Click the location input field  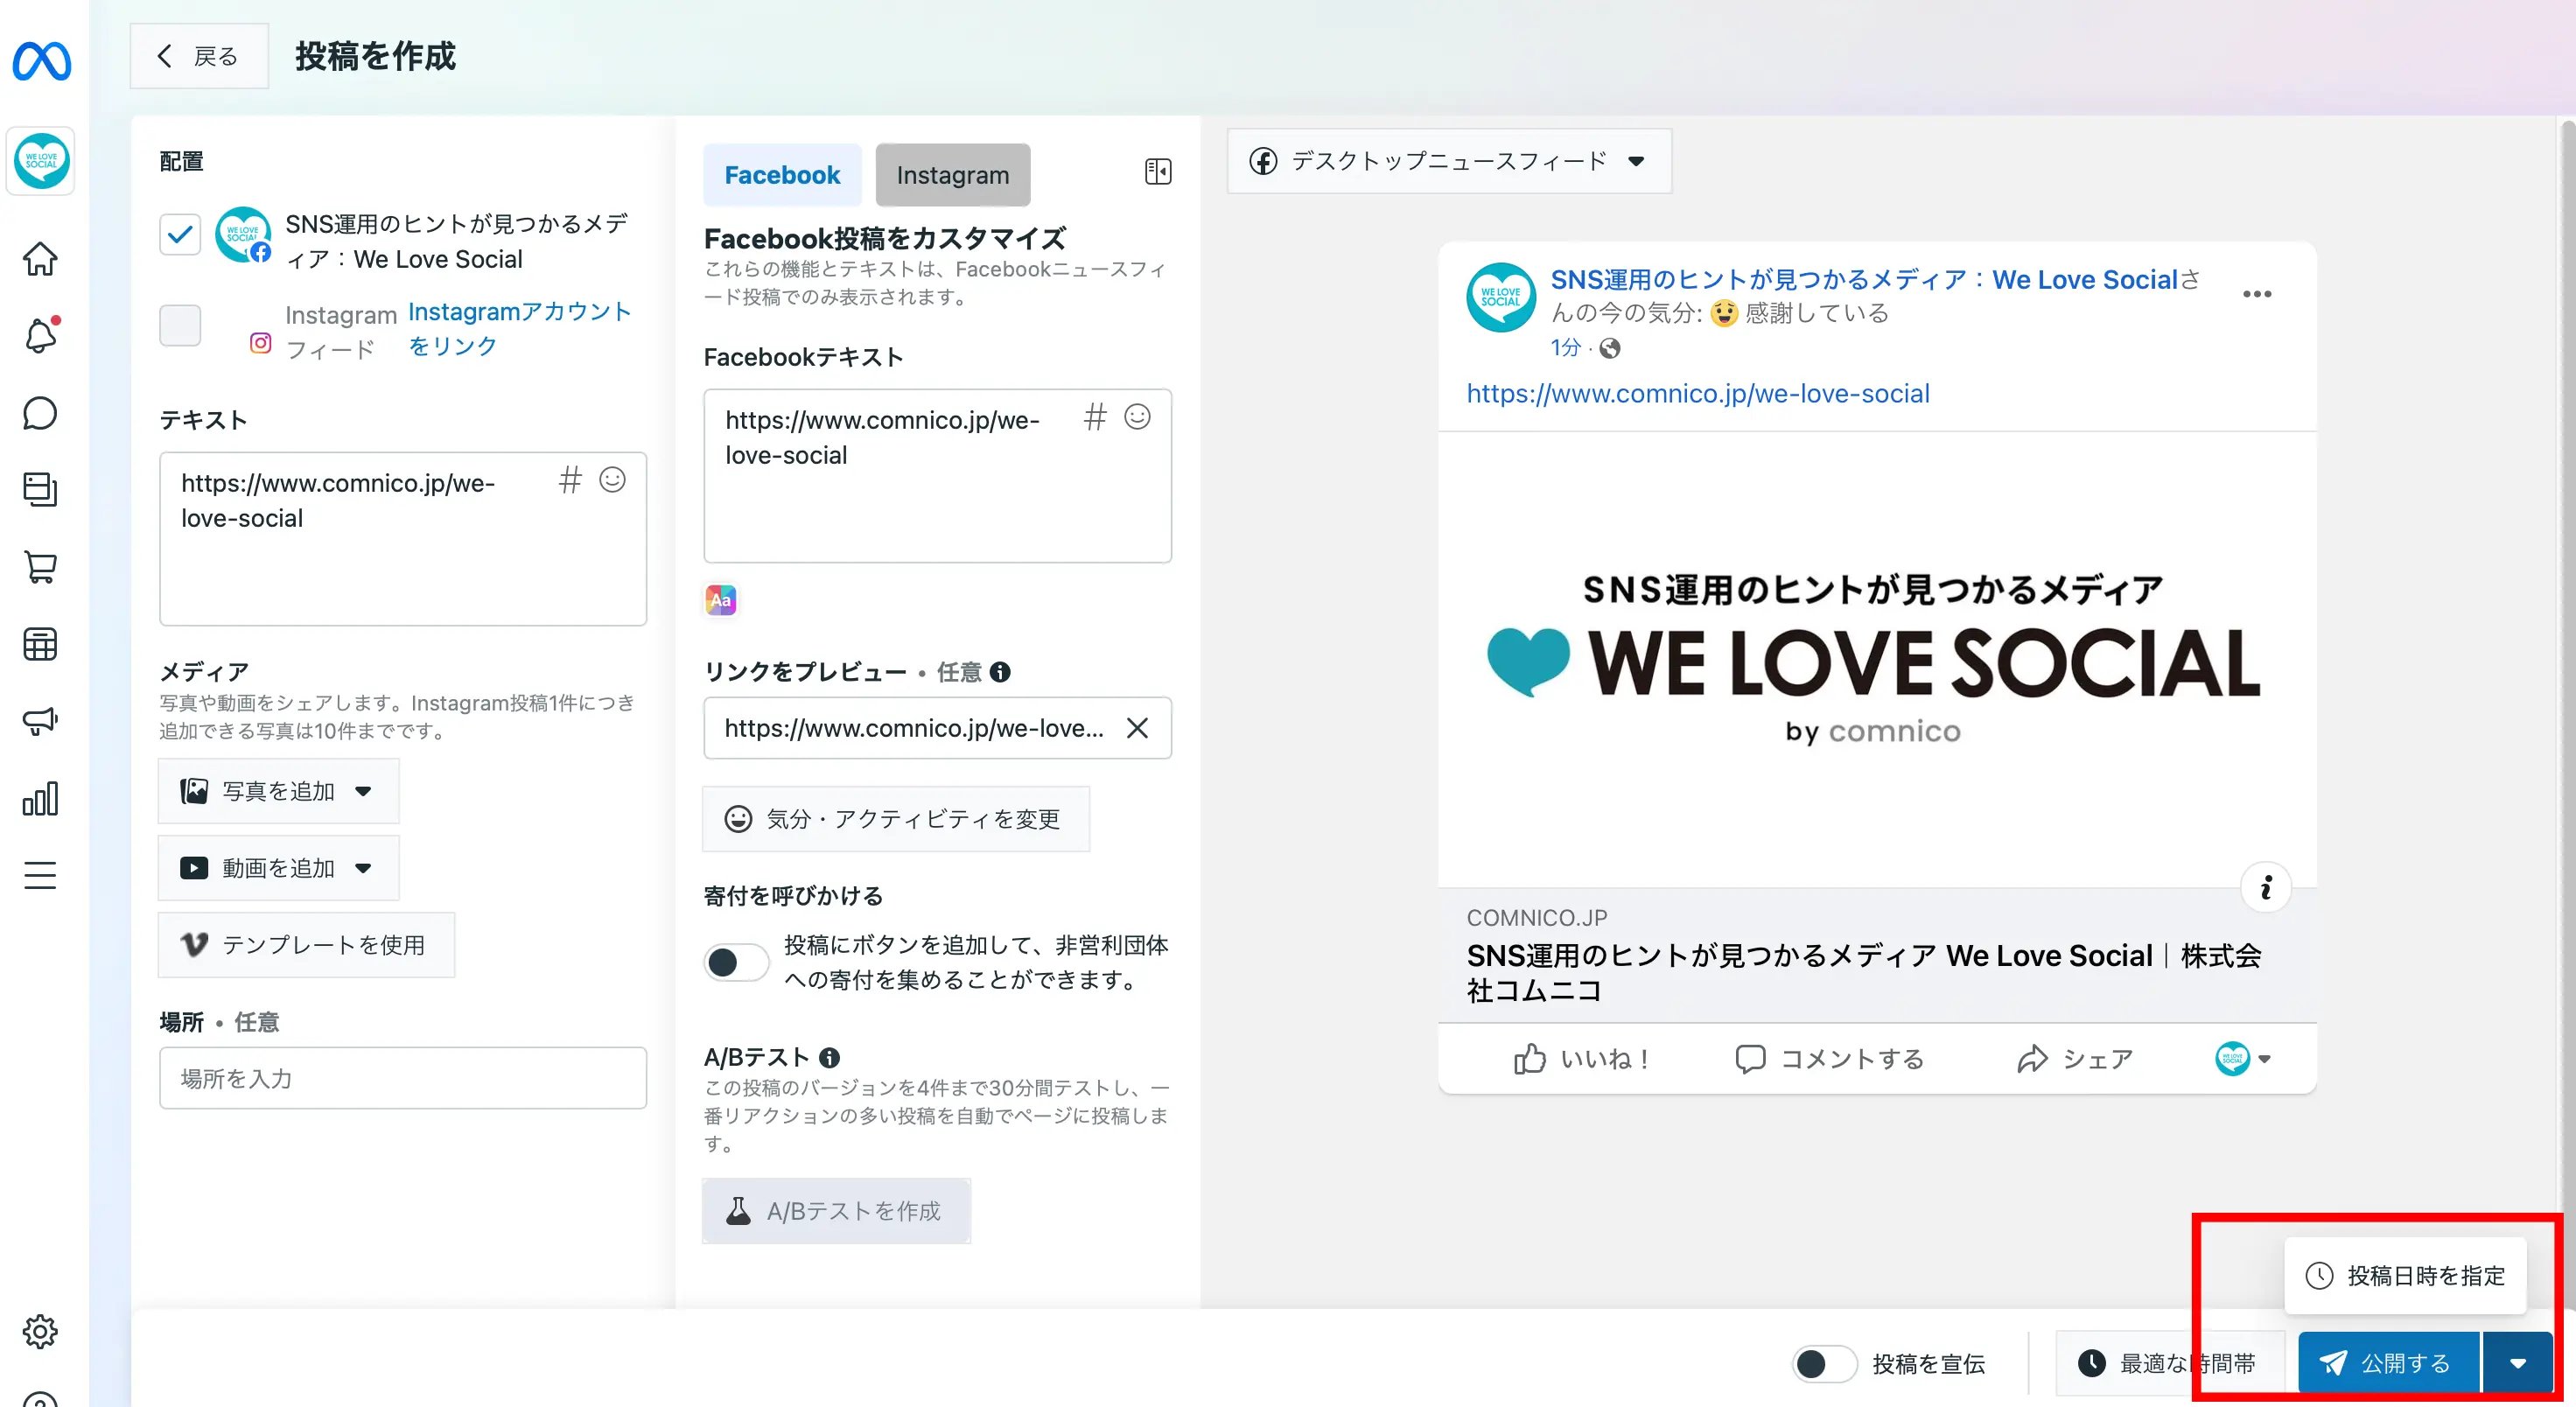403,1078
